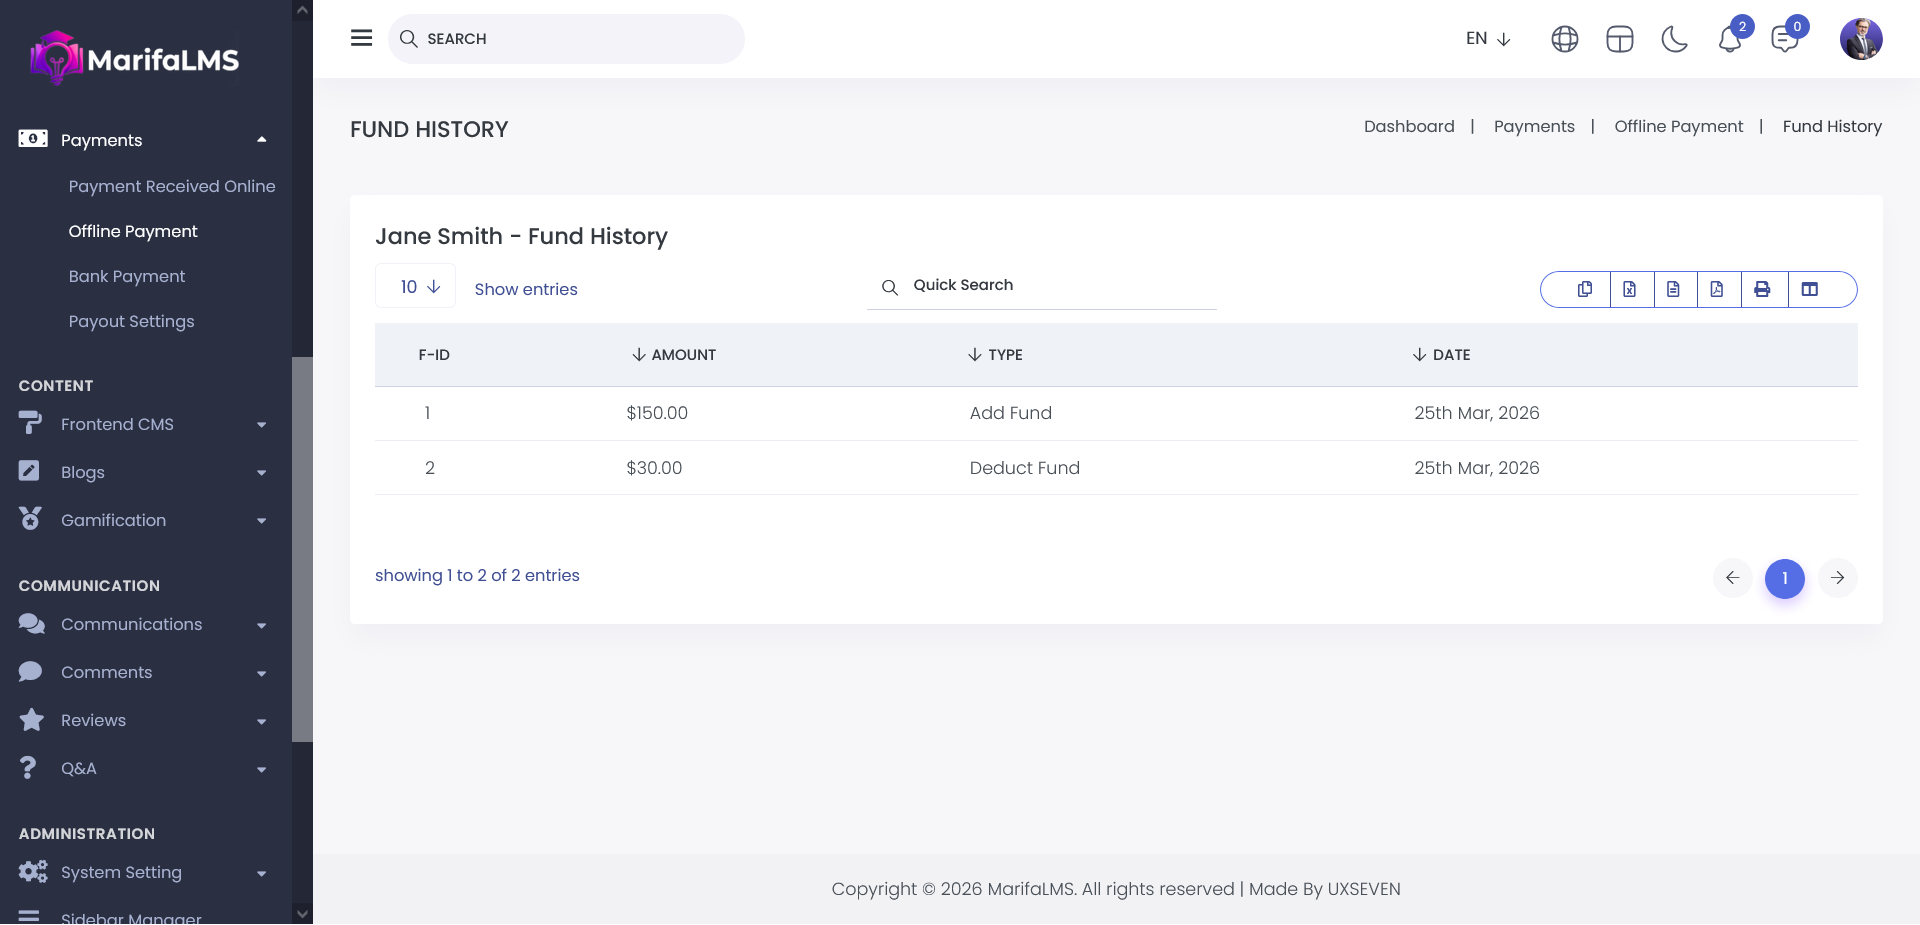
Task: Go to Dashboard via breadcrumb
Action: click(x=1408, y=126)
